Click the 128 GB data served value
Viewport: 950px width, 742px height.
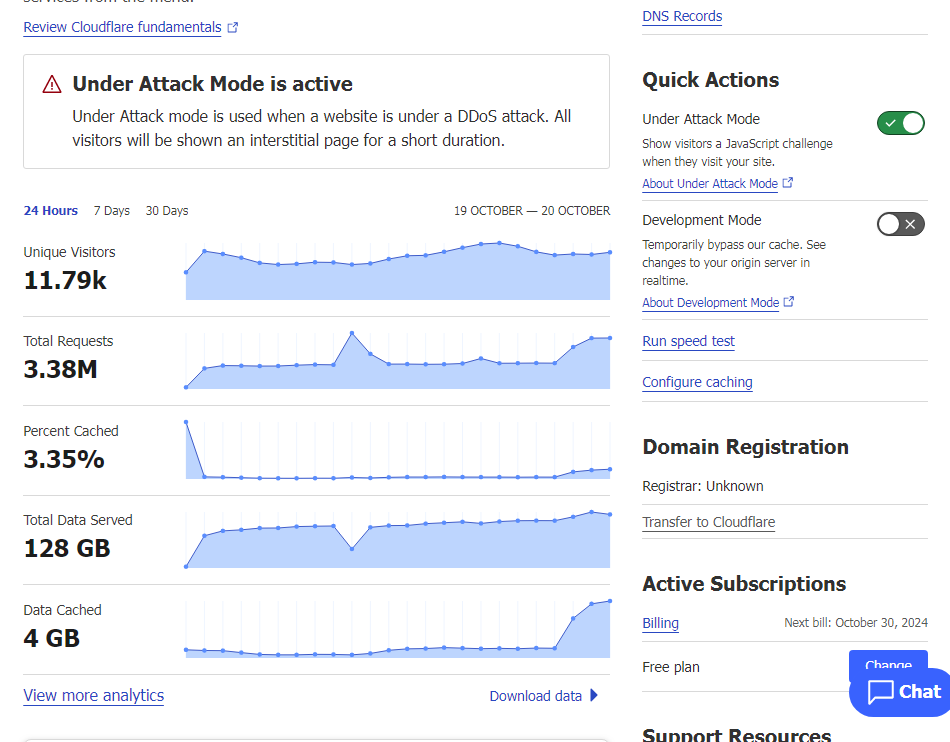[67, 548]
